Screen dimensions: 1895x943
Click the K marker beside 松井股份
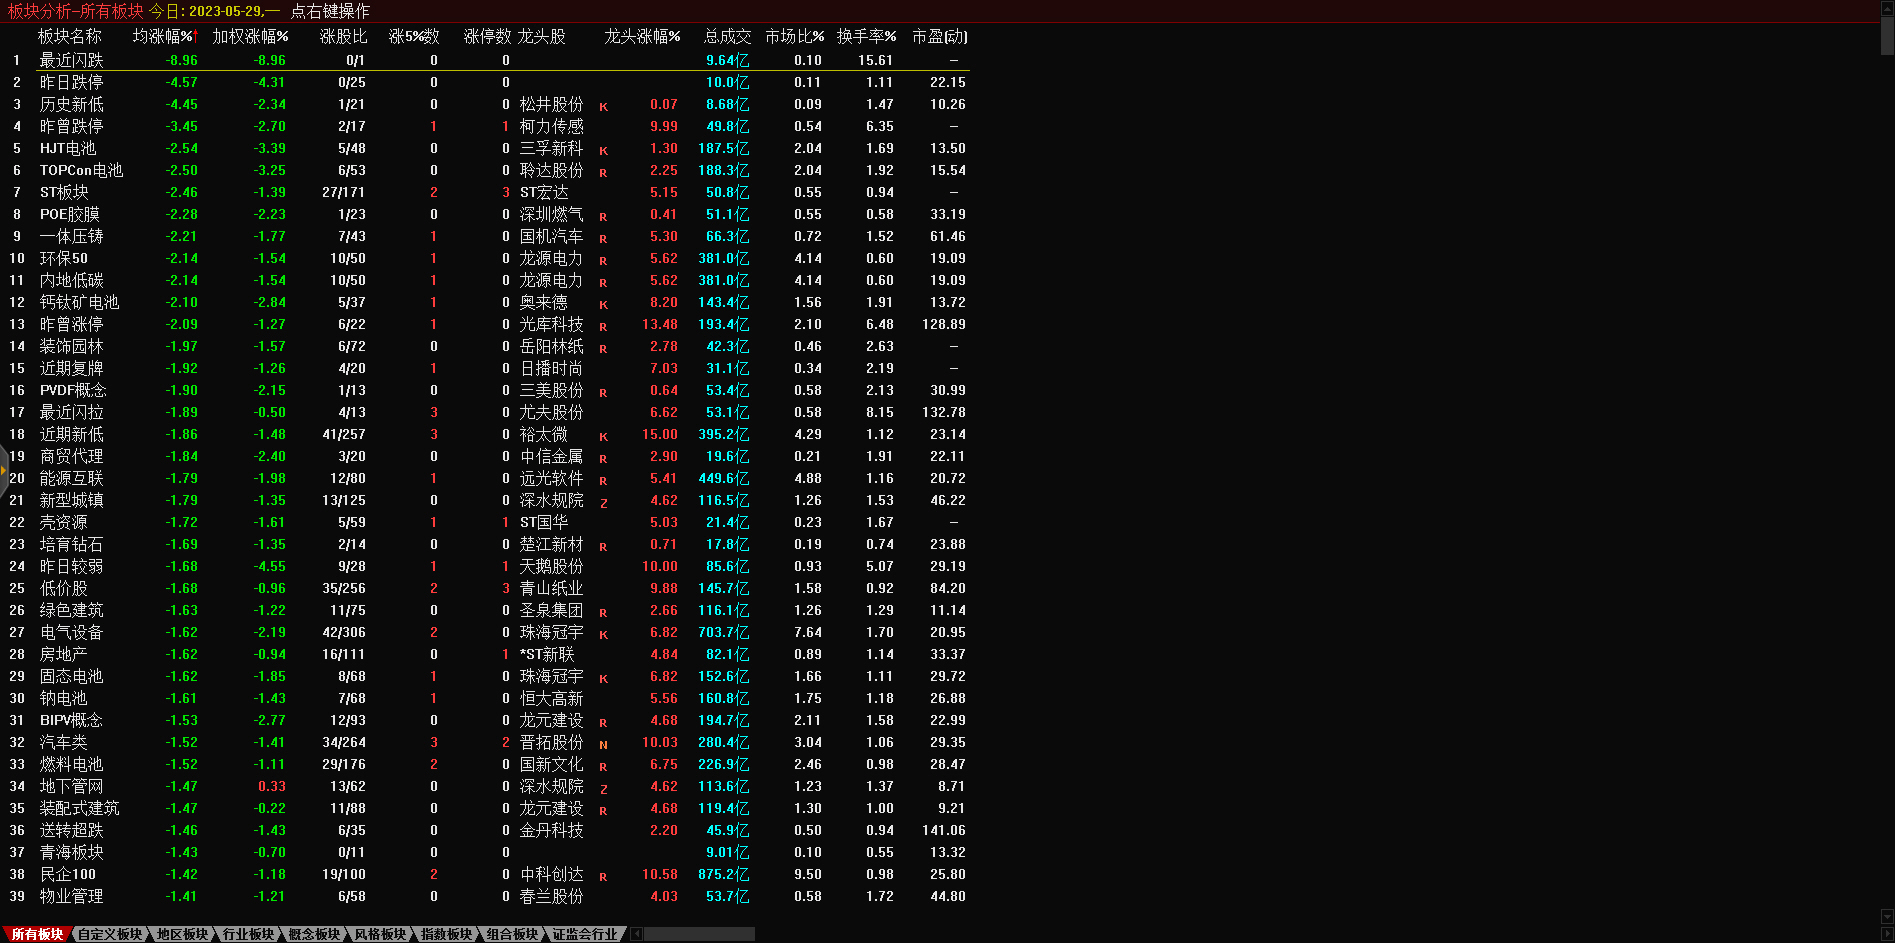click(x=603, y=106)
